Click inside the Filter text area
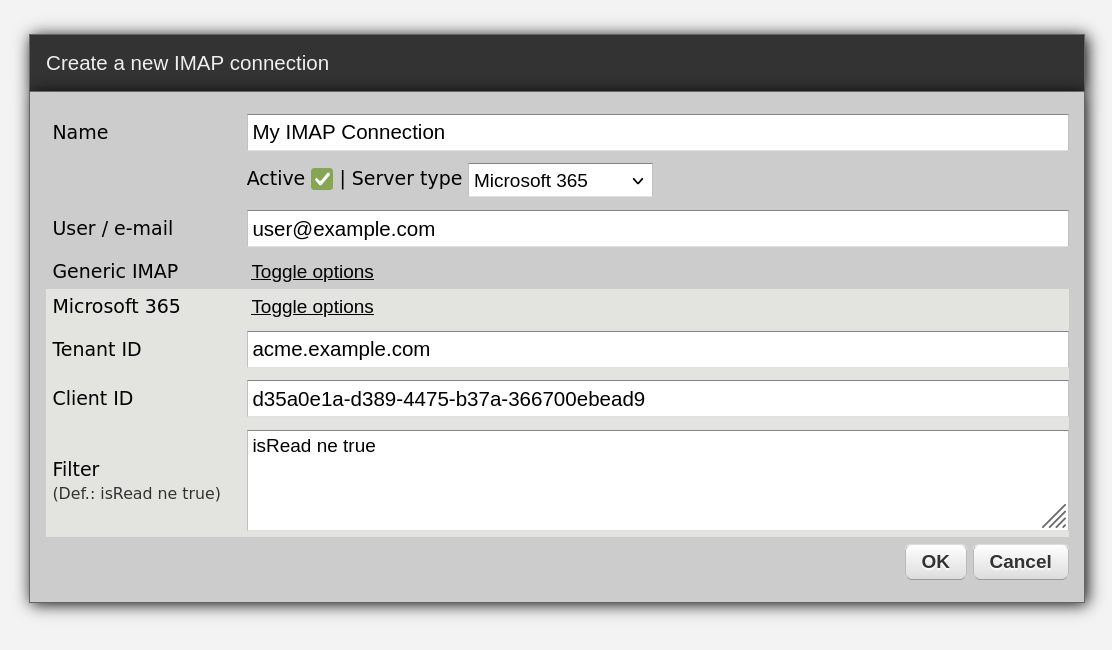 (640, 480)
